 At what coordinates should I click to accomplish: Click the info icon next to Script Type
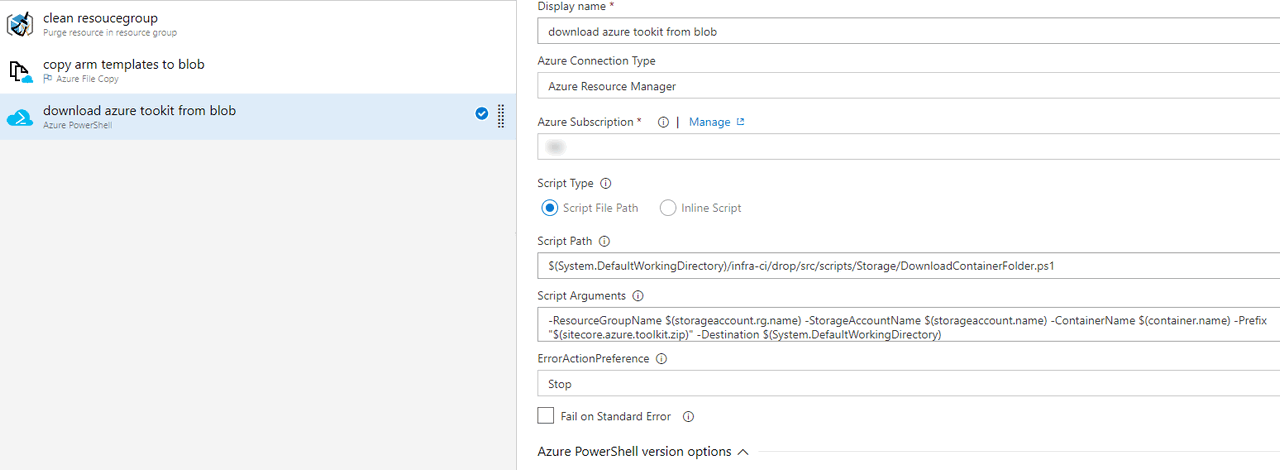point(606,184)
